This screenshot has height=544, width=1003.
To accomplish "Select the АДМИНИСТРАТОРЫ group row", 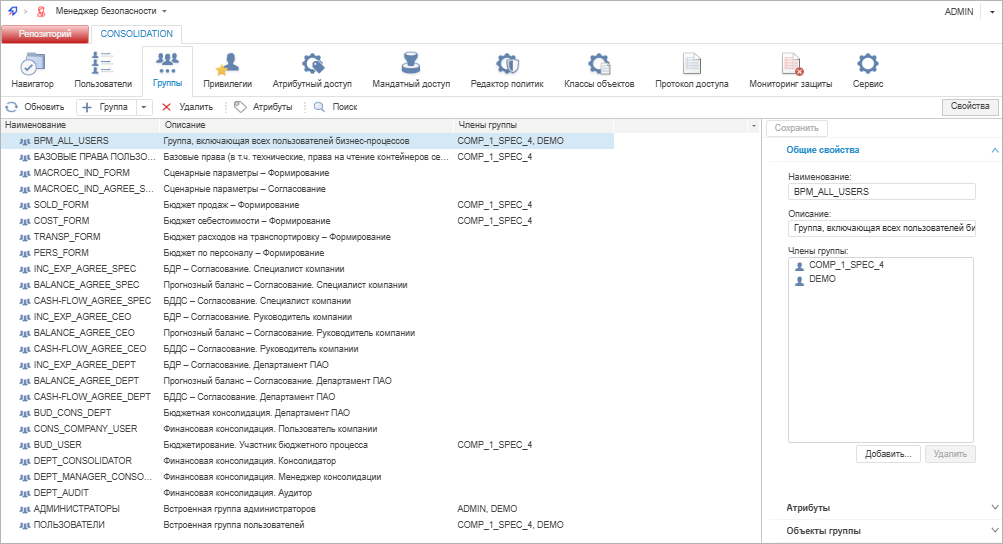I will 307,509.
